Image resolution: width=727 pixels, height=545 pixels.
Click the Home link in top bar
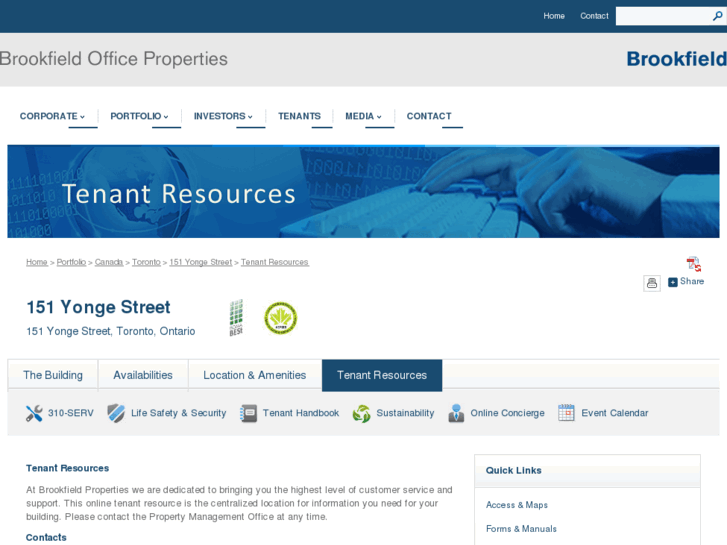click(x=554, y=16)
